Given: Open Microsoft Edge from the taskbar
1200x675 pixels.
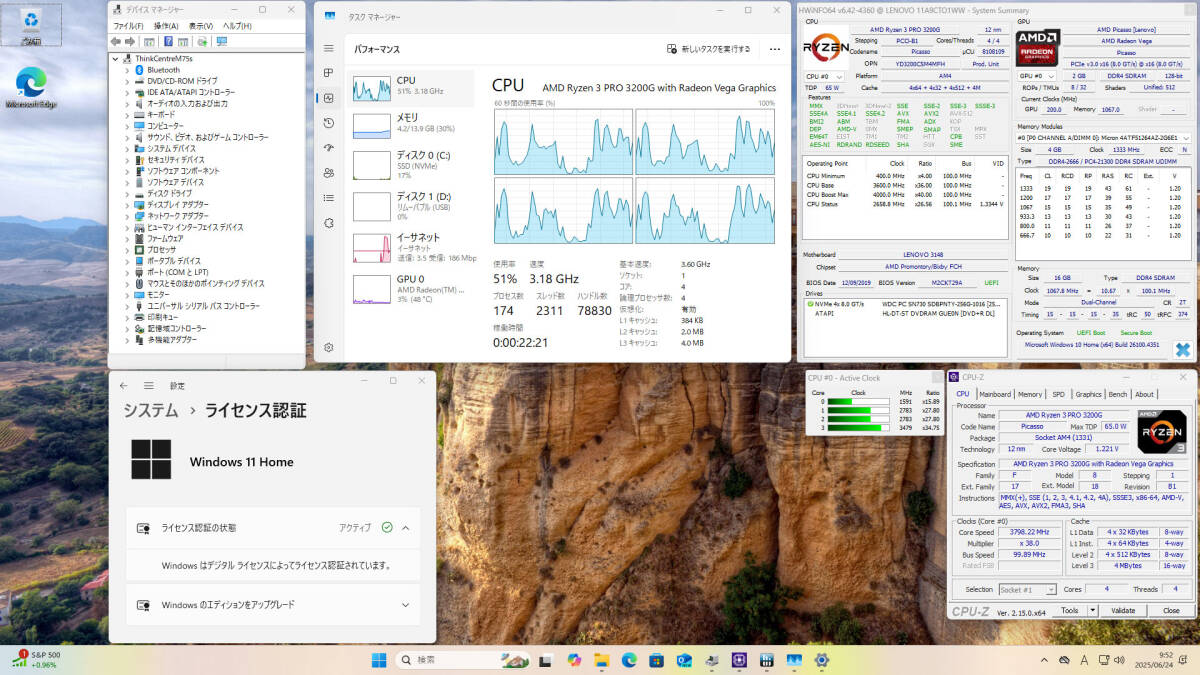Looking at the screenshot, I should coord(629,660).
